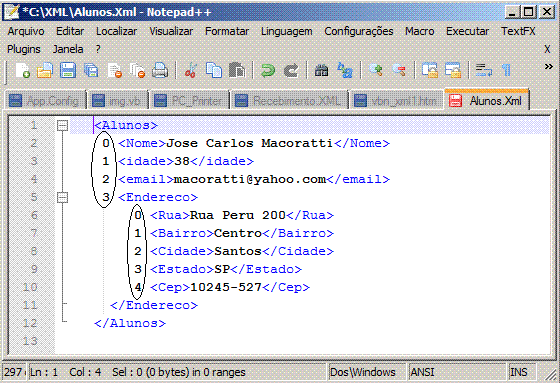Open the Configurações menu
This screenshot has width=560, height=383.
359,31
